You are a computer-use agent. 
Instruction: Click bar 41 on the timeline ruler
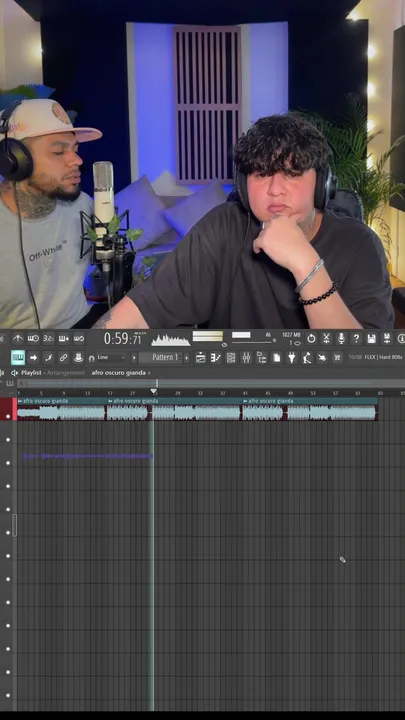click(x=245, y=393)
